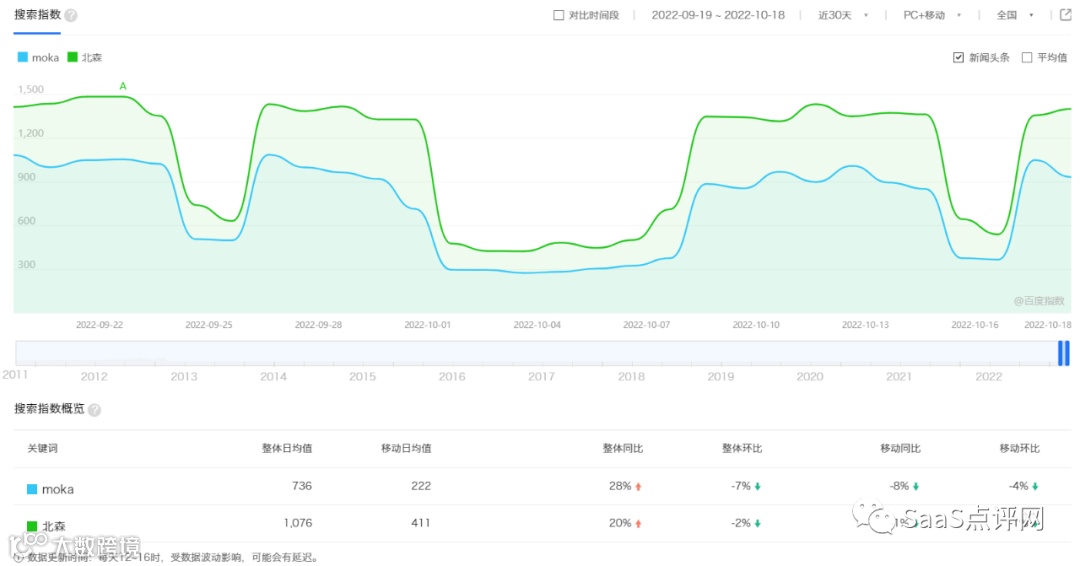The width and height of the screenshot is (1080, 566).
Task: Click the 2022-09-22 x-axis date label
Action: pyautogui.click(x=99, y=325)
